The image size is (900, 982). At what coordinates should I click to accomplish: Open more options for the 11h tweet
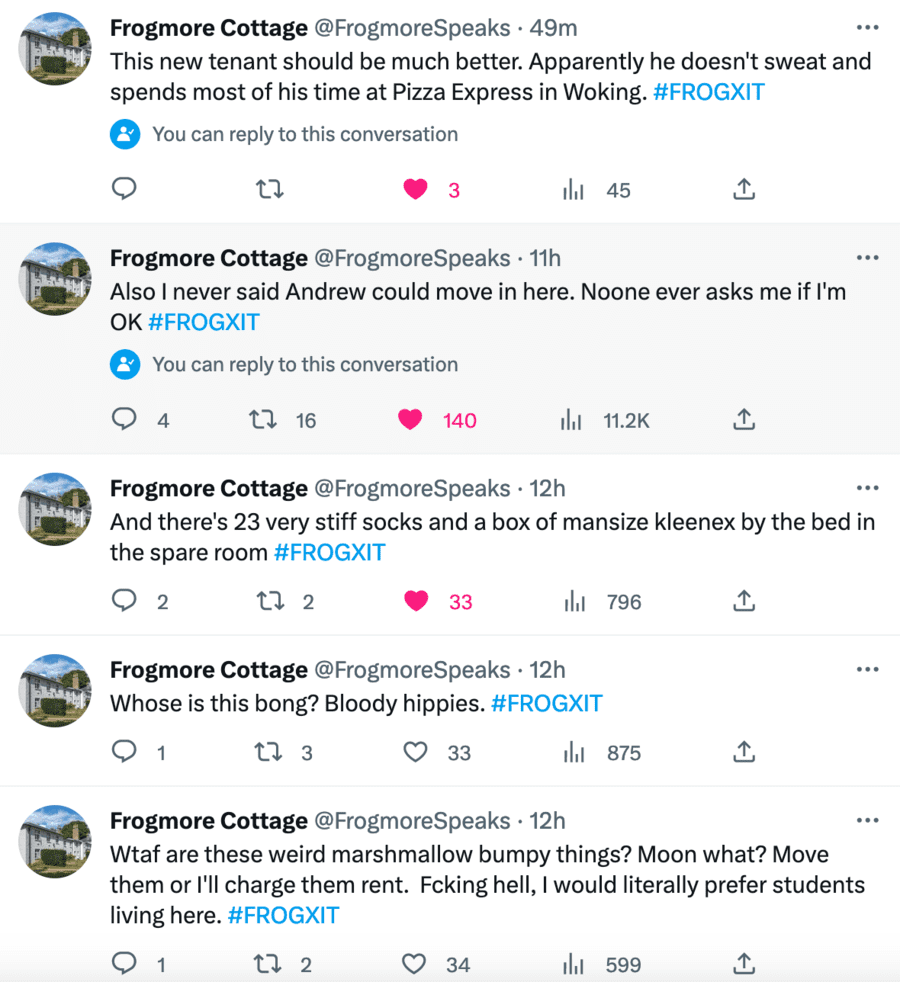pos(867,258)
